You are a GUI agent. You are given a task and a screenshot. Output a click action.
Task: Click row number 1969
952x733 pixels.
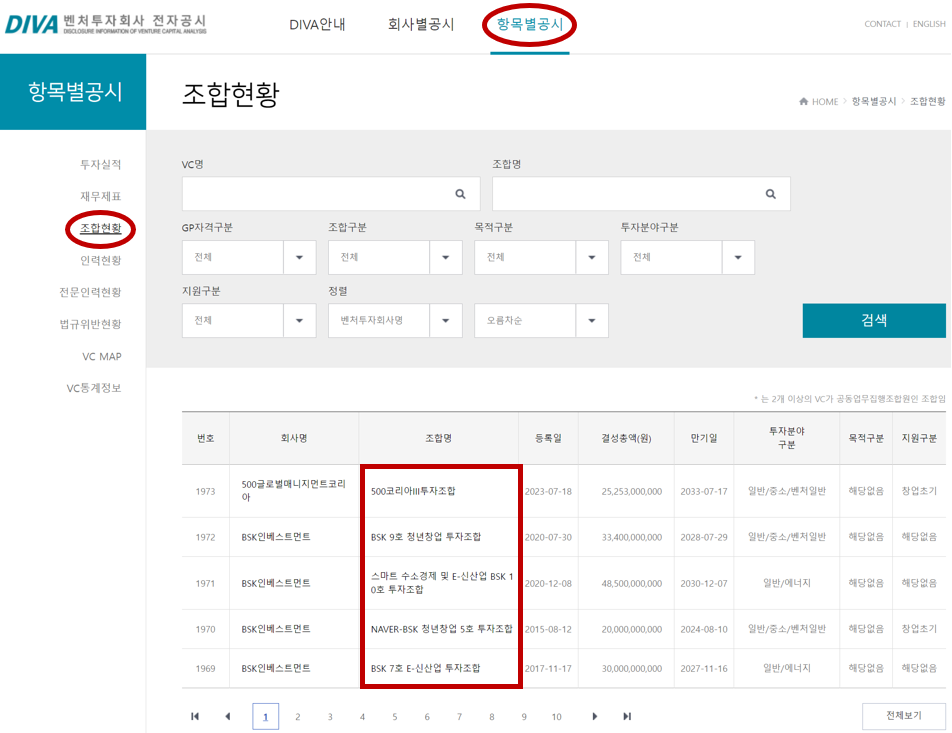tap(205, 668)
